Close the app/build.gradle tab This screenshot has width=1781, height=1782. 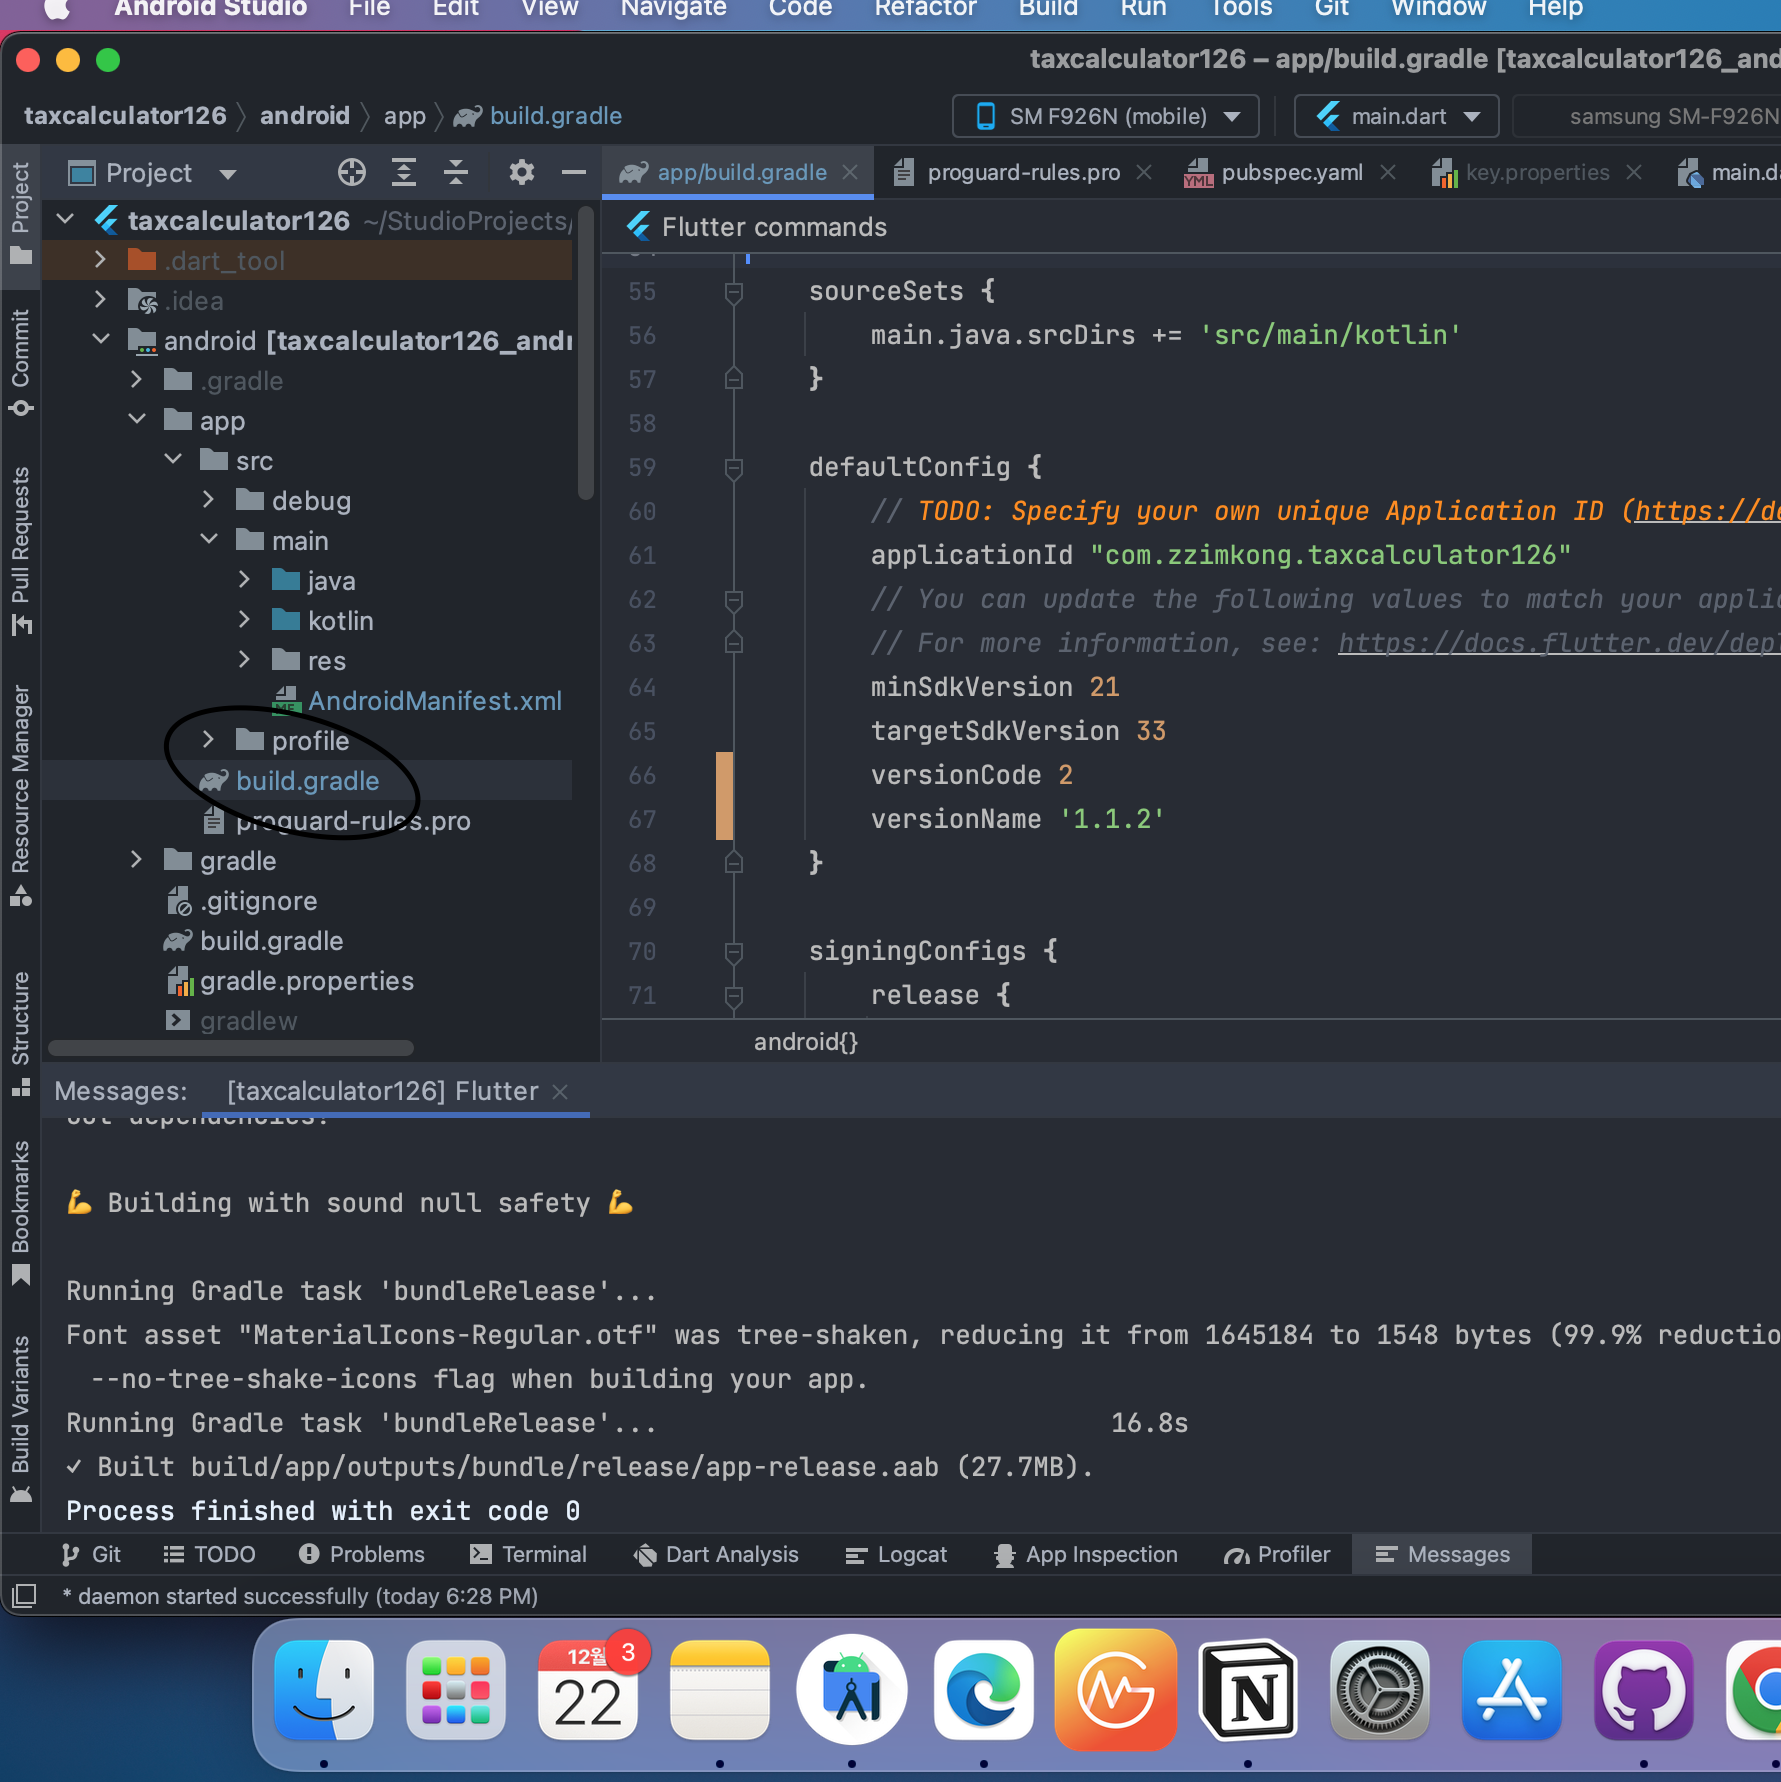pos(851,173)
